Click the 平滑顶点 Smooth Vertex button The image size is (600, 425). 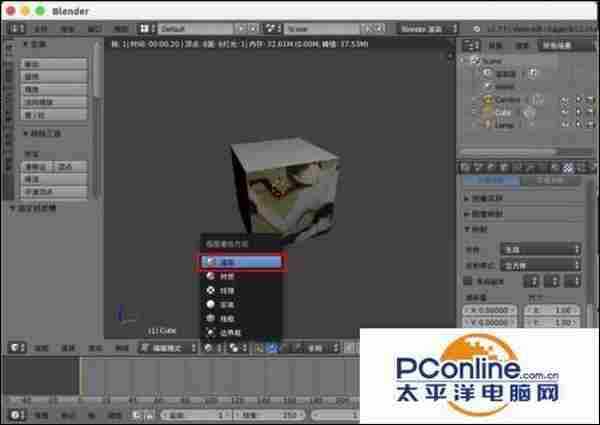(x=54, y=192)
